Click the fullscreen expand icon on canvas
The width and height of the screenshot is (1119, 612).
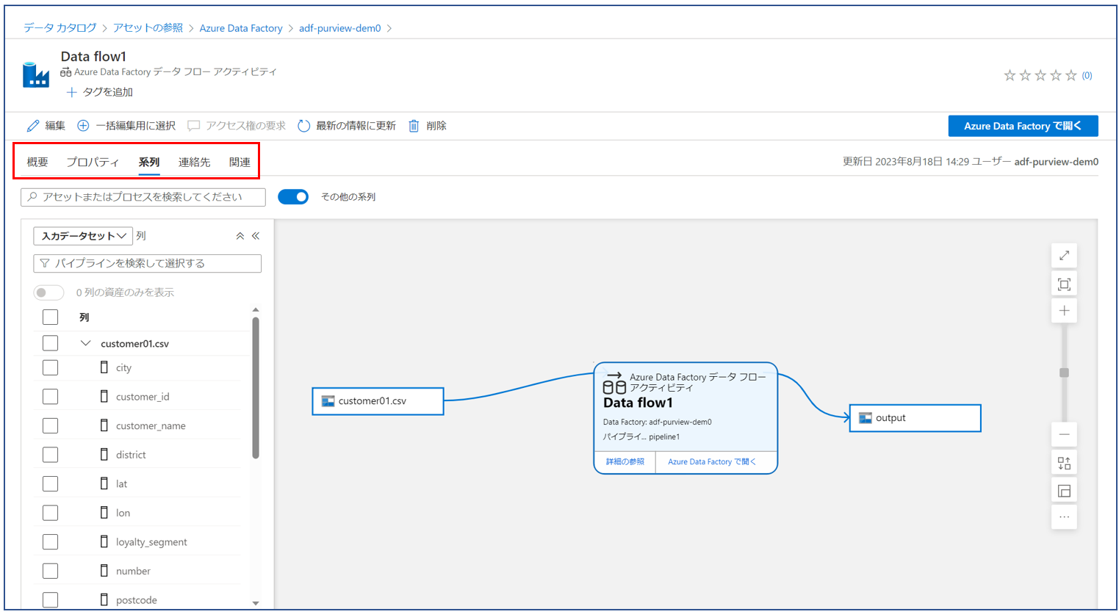(1064, 256)
